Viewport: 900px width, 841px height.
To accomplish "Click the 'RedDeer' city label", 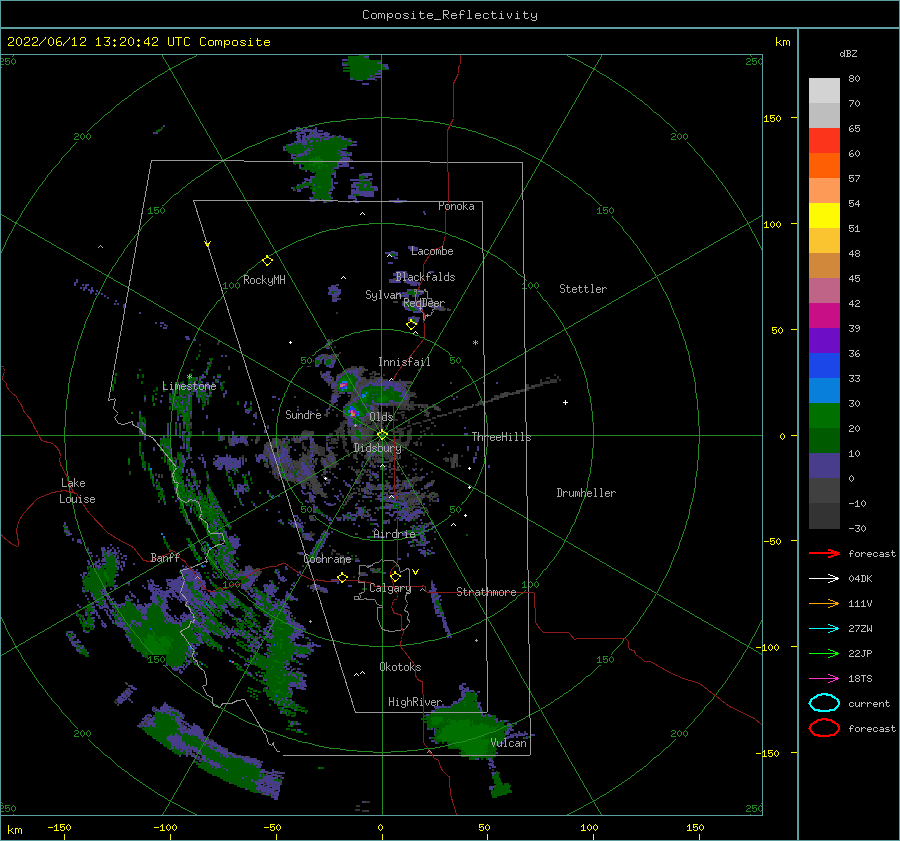I will tap(424, 303).
